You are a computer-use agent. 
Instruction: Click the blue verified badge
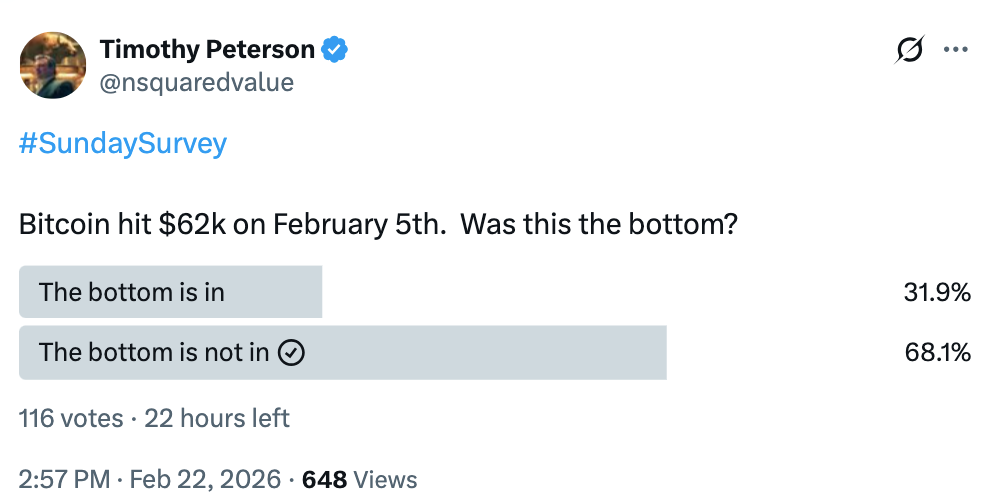333,49
